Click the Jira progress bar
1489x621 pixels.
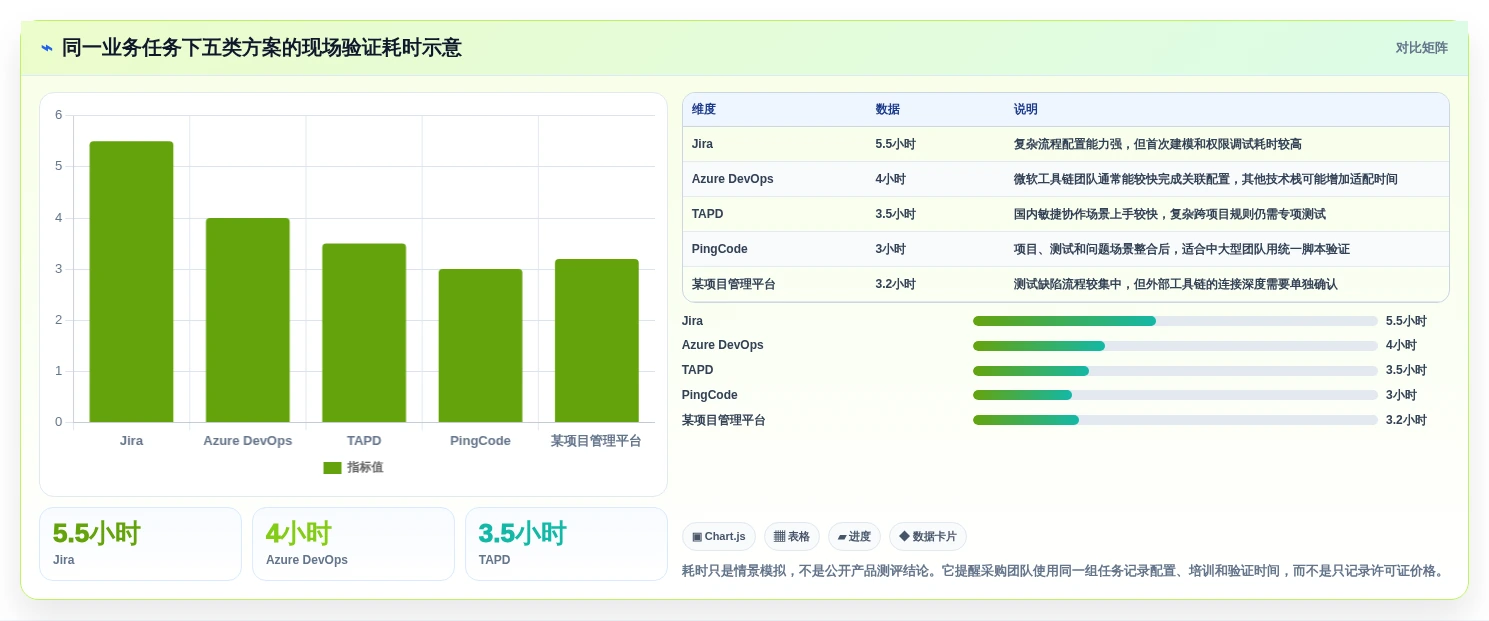[1175, 321]
